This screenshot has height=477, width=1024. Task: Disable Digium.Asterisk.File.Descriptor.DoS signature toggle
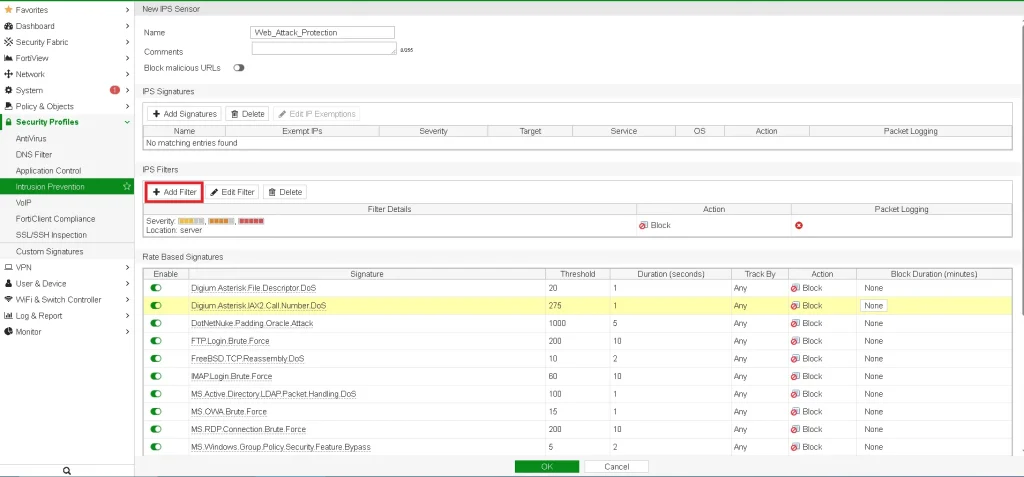coord(155,288)
